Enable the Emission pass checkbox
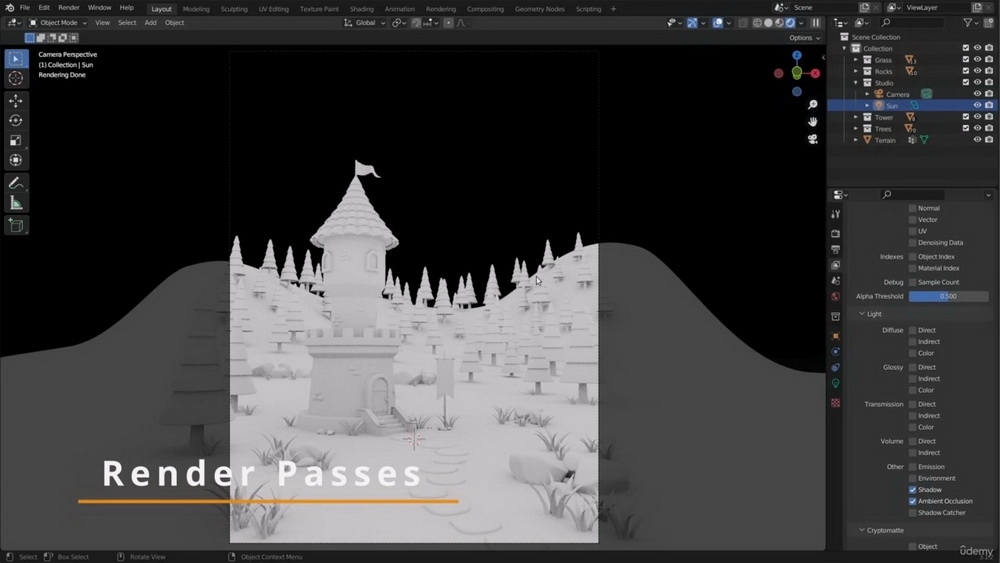Image resolution: width=1000 pixels, height=563 pixels. click(913, 467)
